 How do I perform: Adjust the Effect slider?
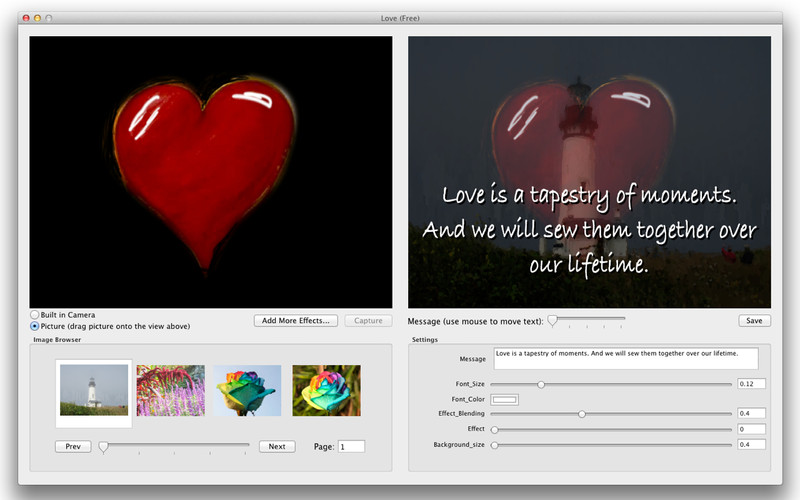(x=611, y=430)
